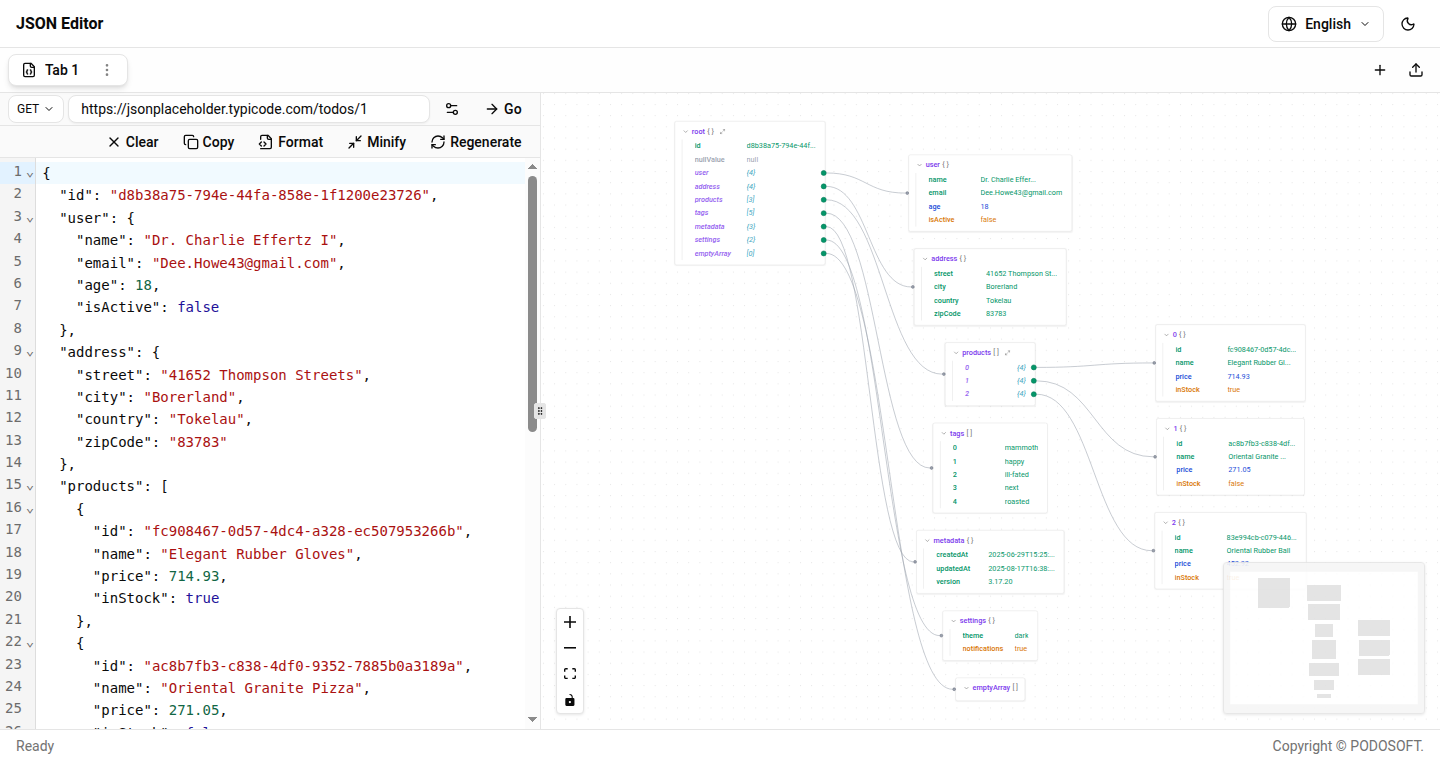Zoom out on the graph canvas
The width and height of the screenshot is (1440, 761).
tap(570, 648)
